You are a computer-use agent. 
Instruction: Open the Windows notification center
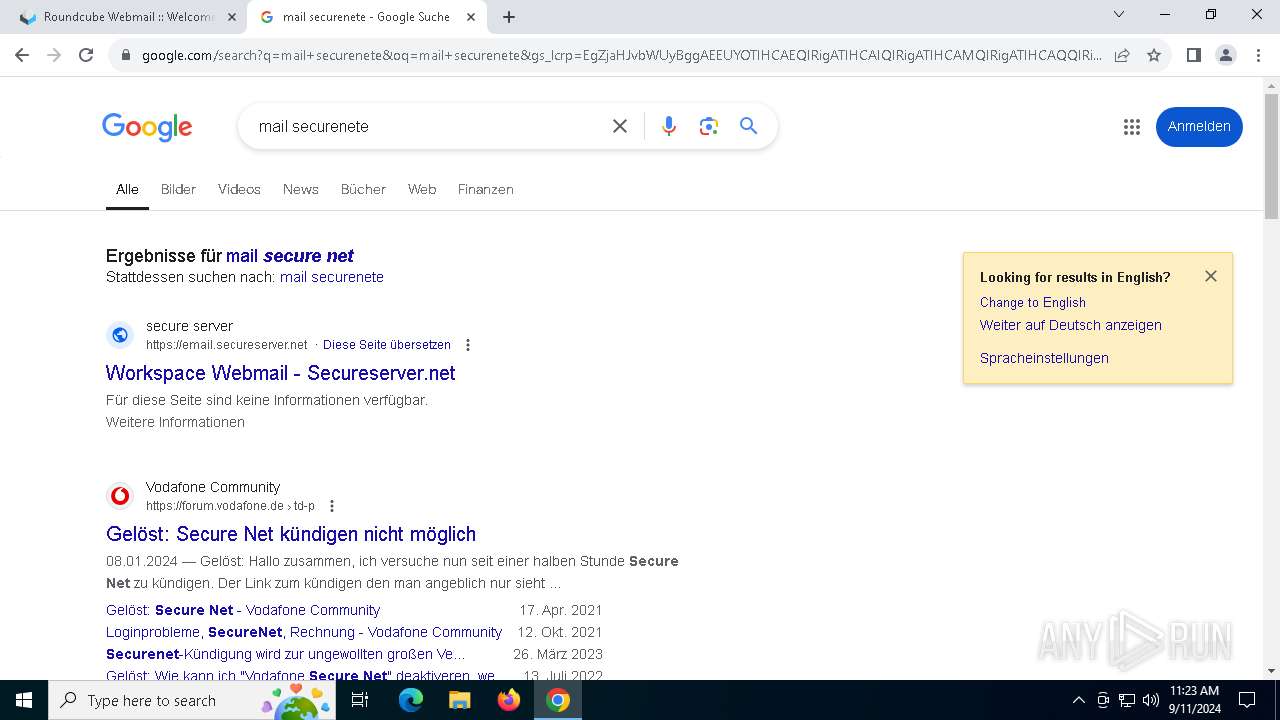1247,700
